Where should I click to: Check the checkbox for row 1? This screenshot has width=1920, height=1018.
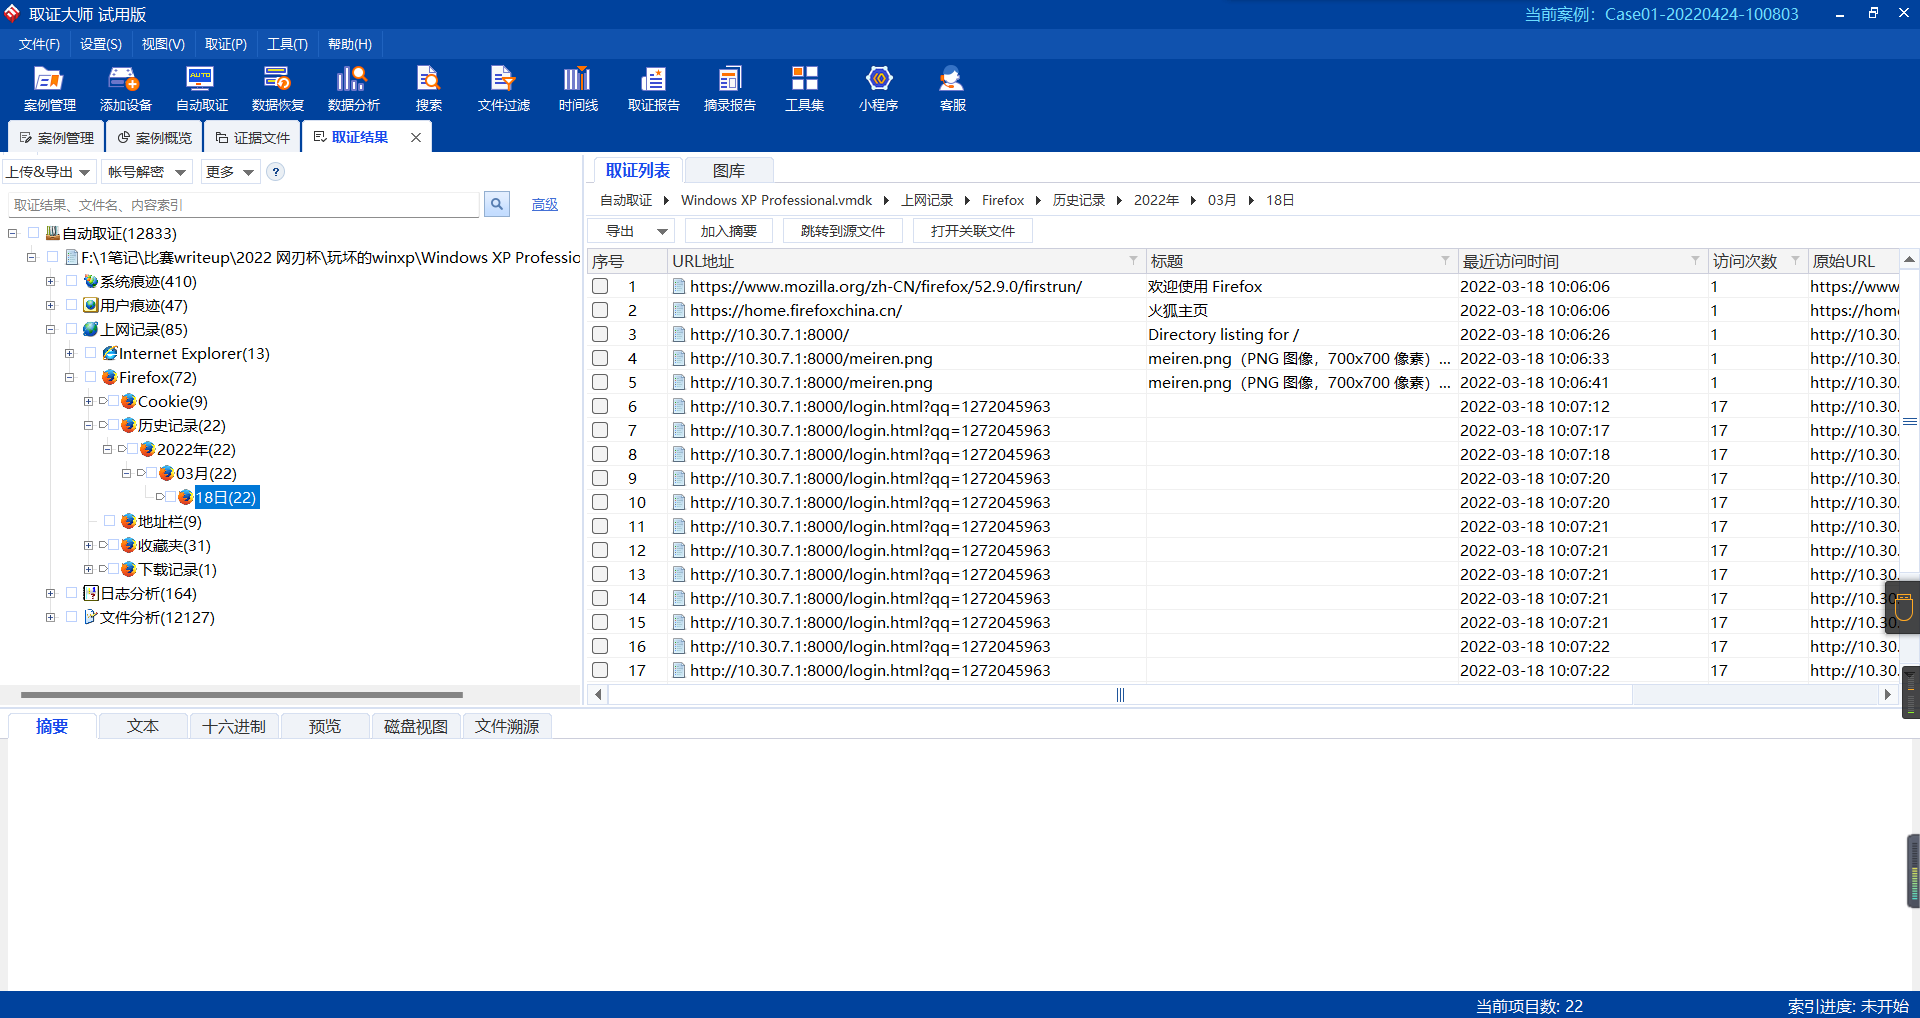point(600,286)
